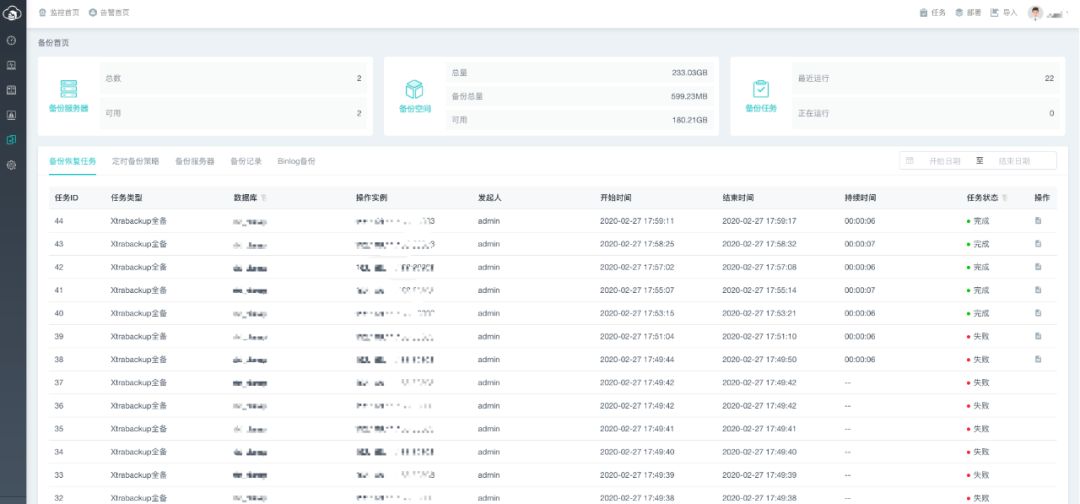Click the 开始日期 start date field
1080x504 pixels.
(x=944, y=161)
